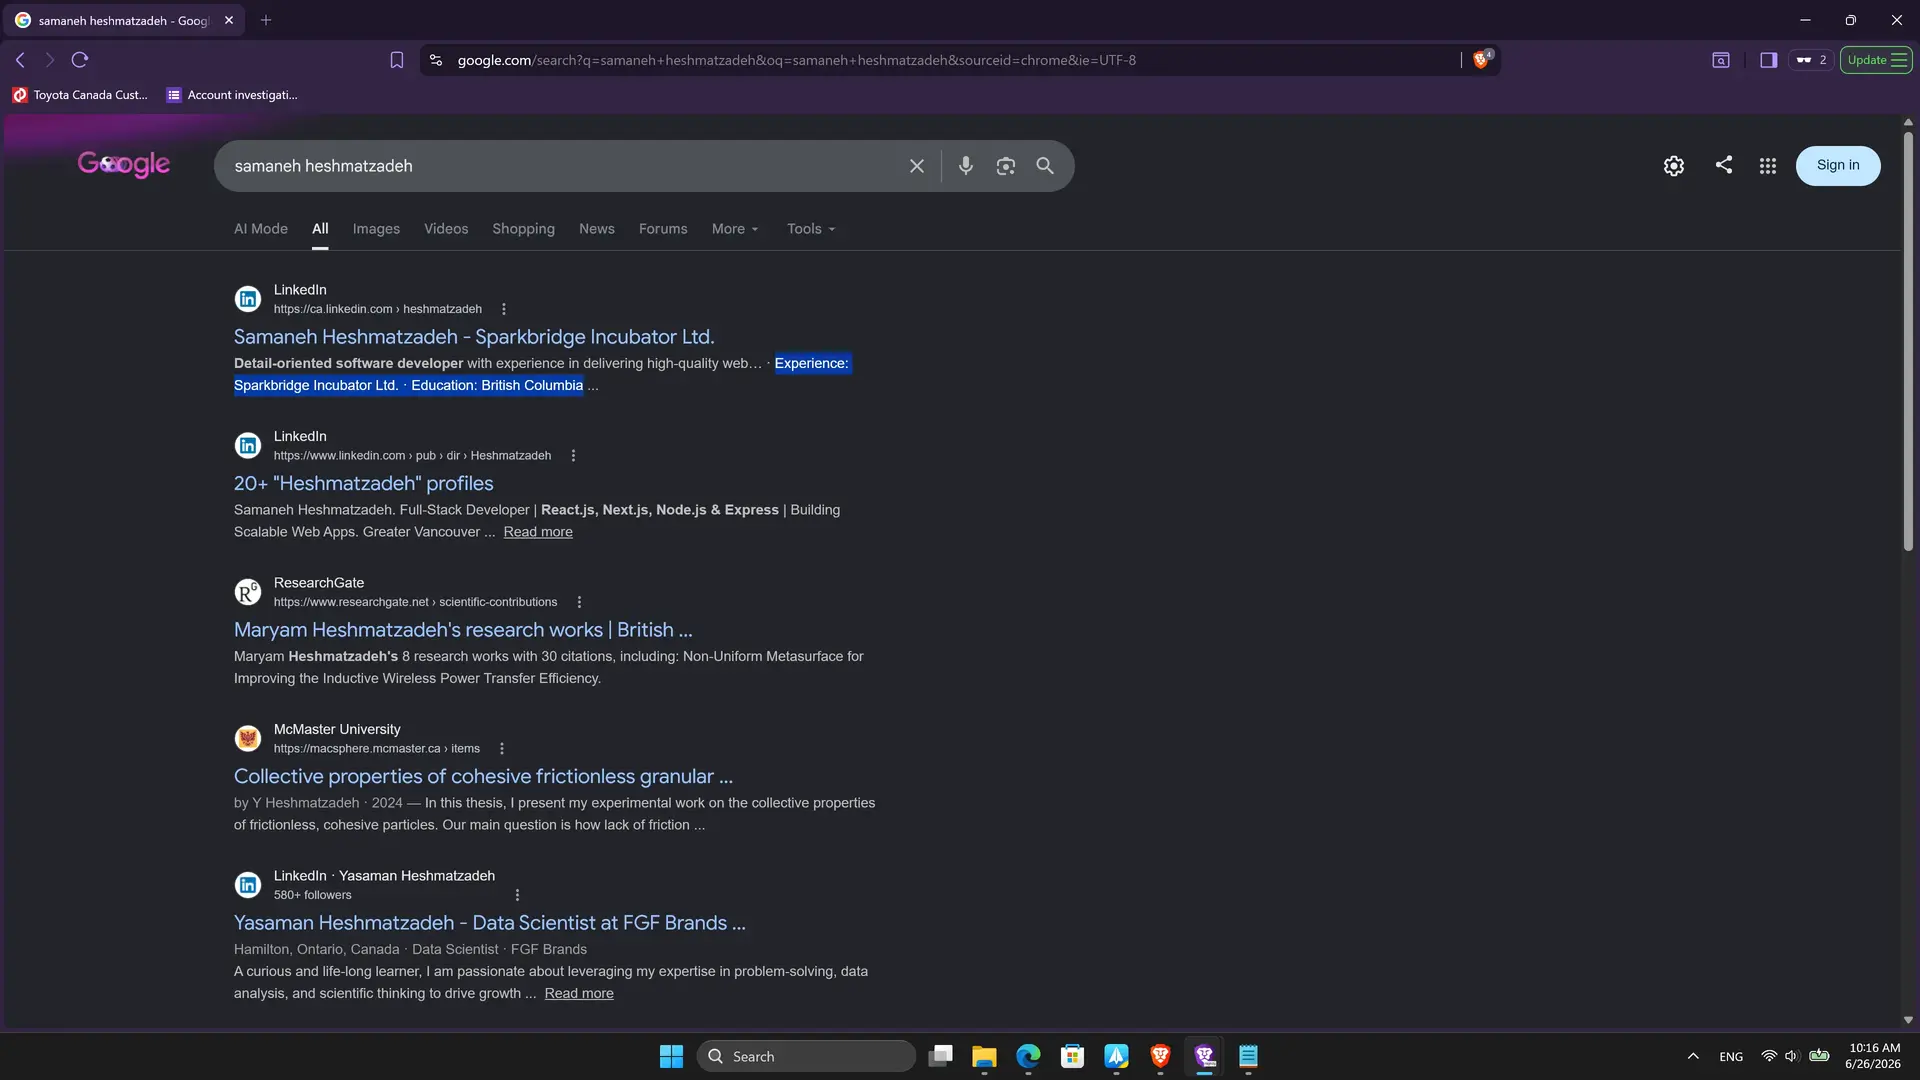This screenshot has width=1920, height=1080.
Task: Open Notepad from the taskbar
Action: pos(1248,1056)
